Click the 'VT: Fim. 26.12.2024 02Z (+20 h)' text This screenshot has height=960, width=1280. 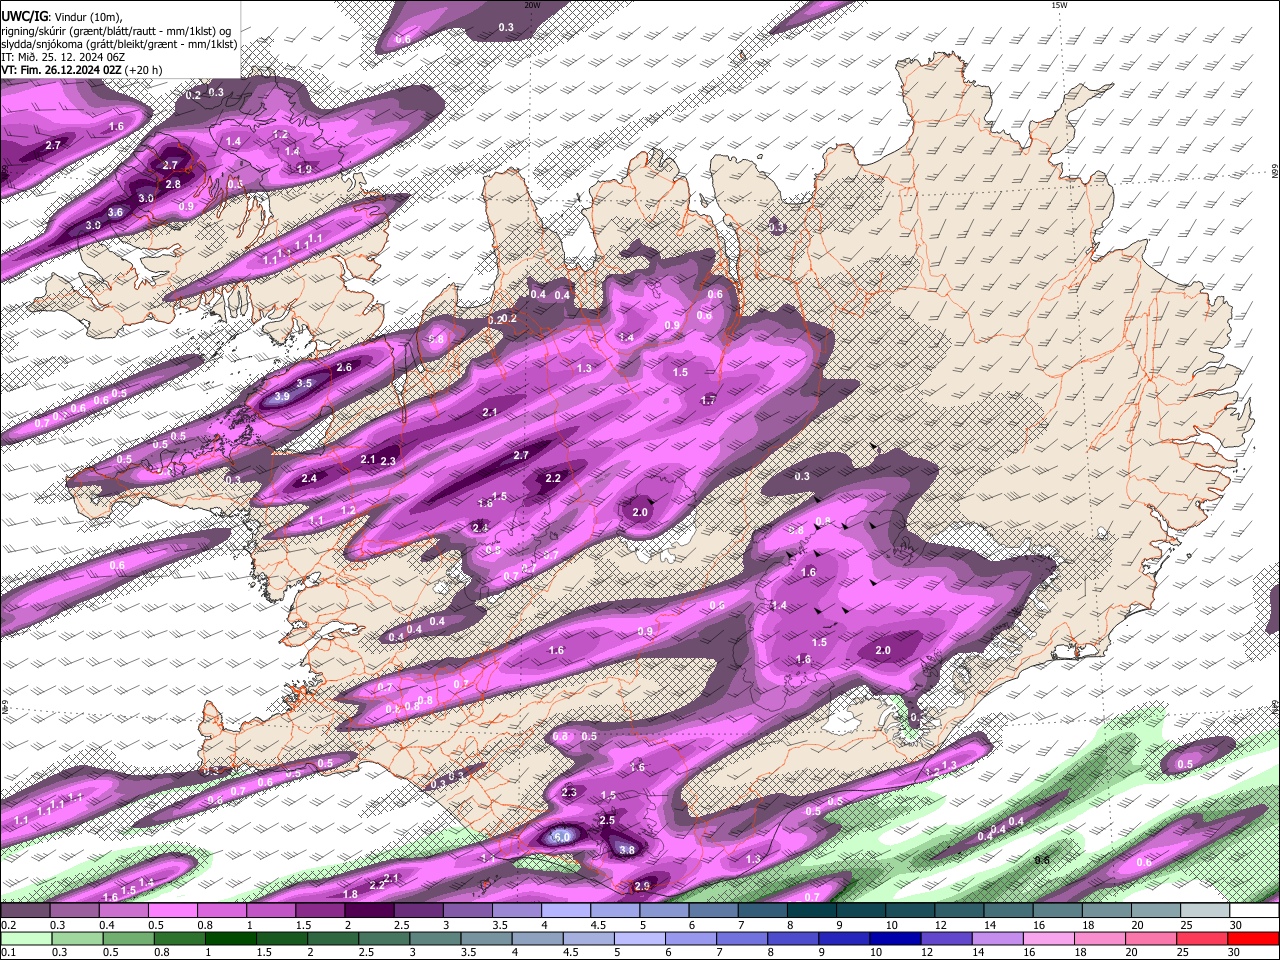pyautogui.click(x=82, y=70)
